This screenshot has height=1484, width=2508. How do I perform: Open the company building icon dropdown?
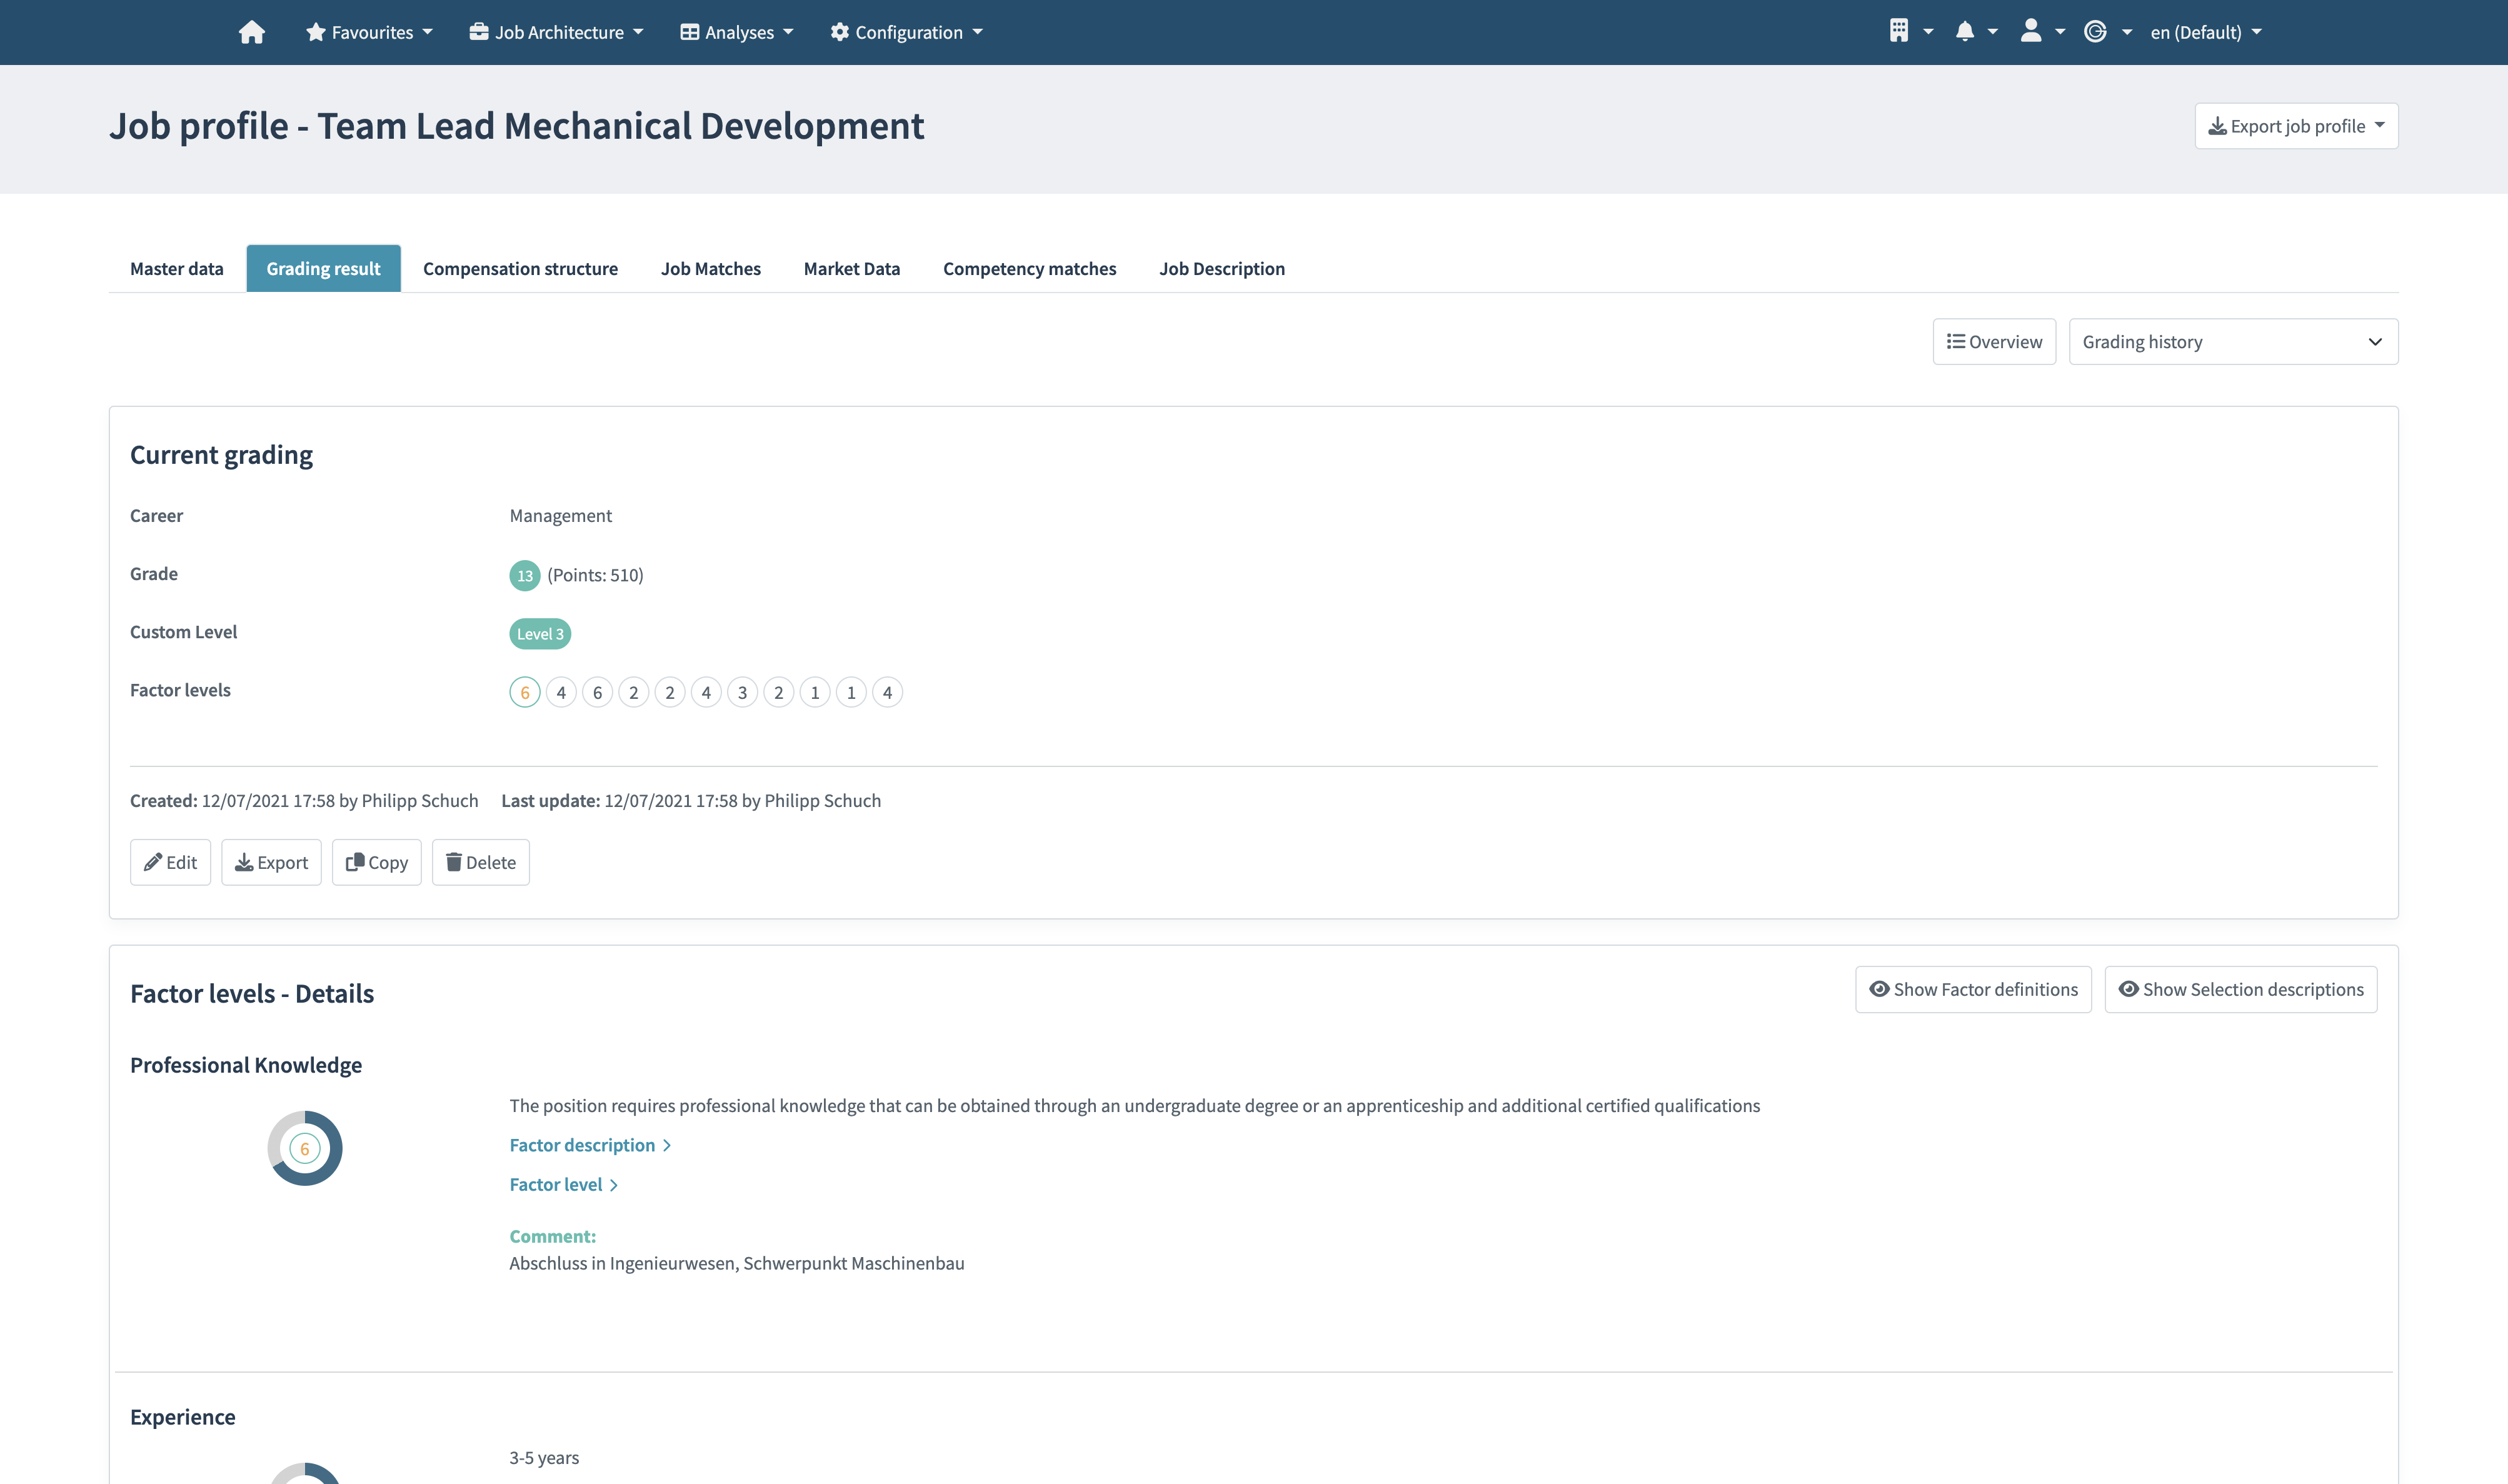pyautogui.click(x=1911, y=32)
